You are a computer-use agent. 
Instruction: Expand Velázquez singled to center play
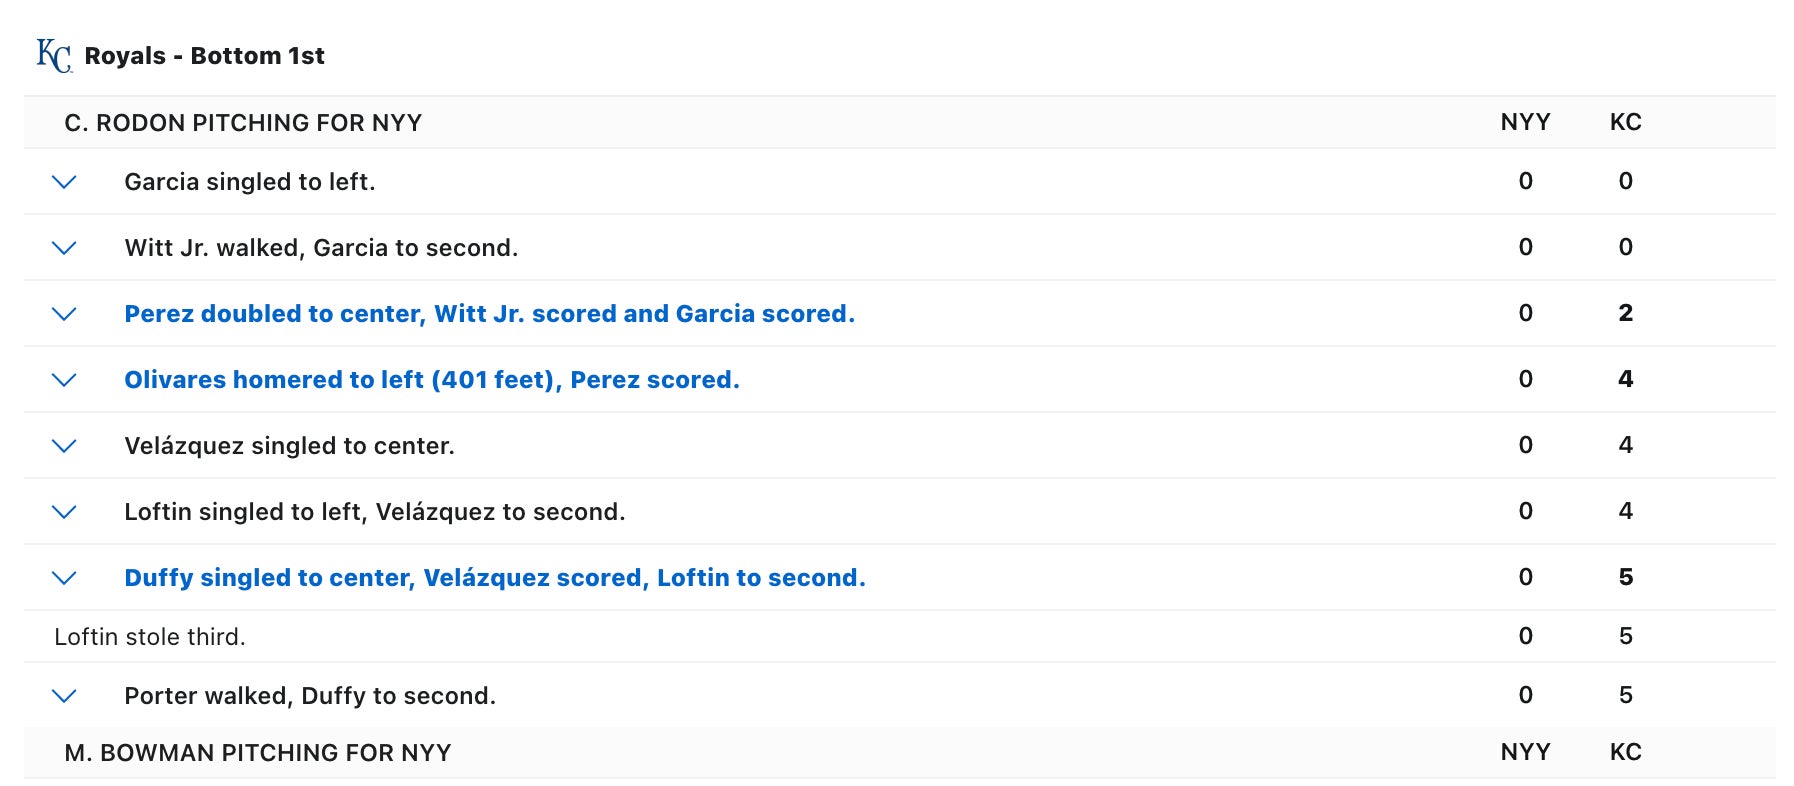(64, 446)
